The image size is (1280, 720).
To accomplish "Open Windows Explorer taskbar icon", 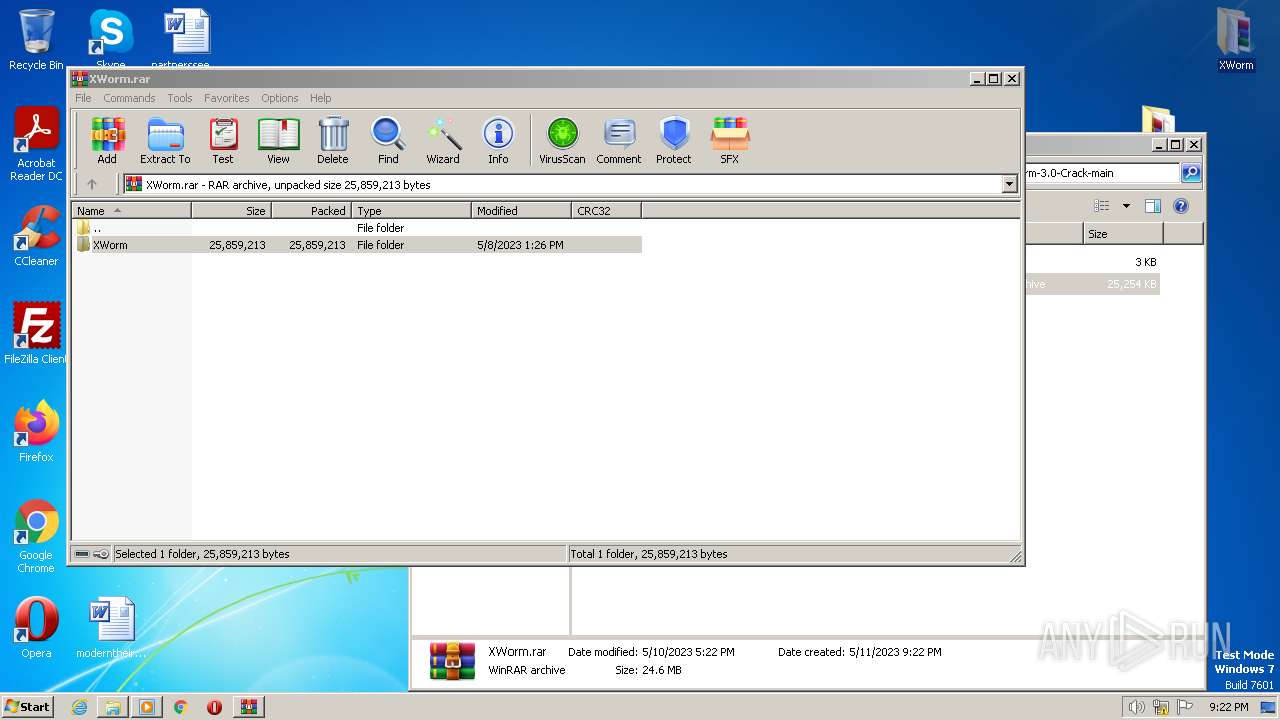I will tap(113, 707).
